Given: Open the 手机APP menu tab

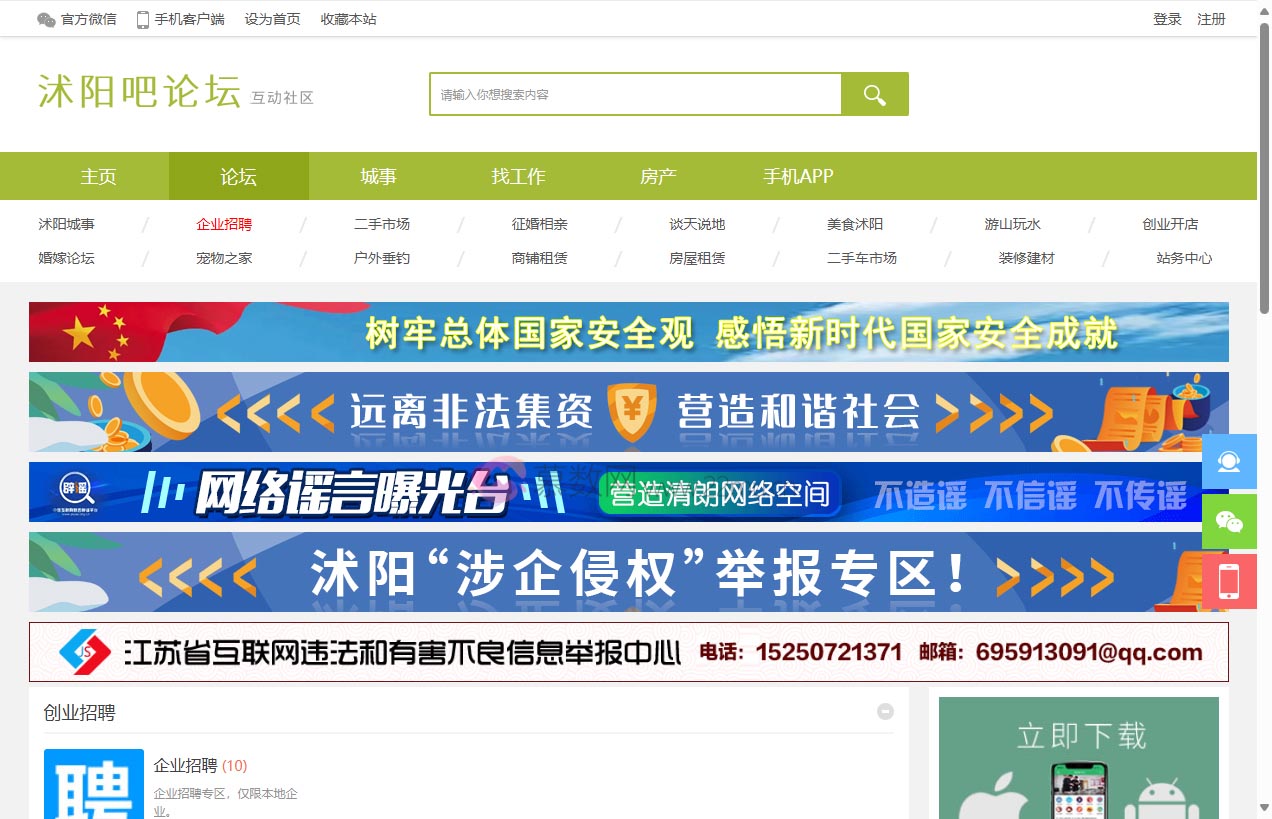Looking at the screenshot, I should (797, 176).
